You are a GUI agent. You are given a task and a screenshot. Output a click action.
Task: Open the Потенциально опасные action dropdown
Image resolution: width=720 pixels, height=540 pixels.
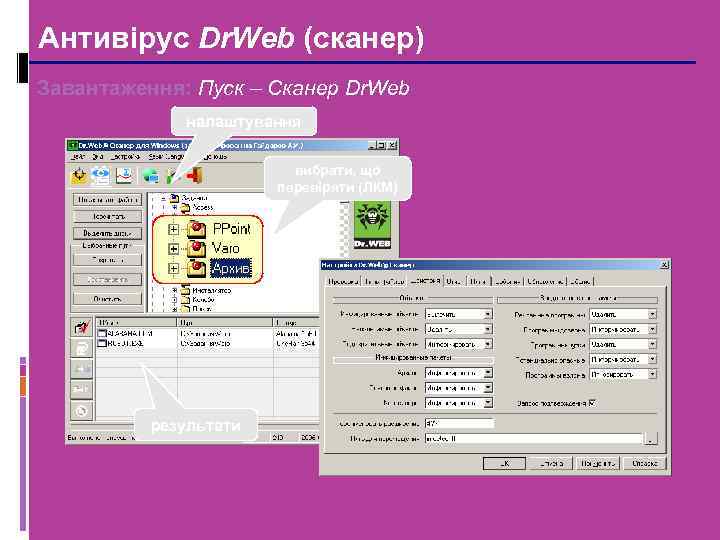[623, 359]
